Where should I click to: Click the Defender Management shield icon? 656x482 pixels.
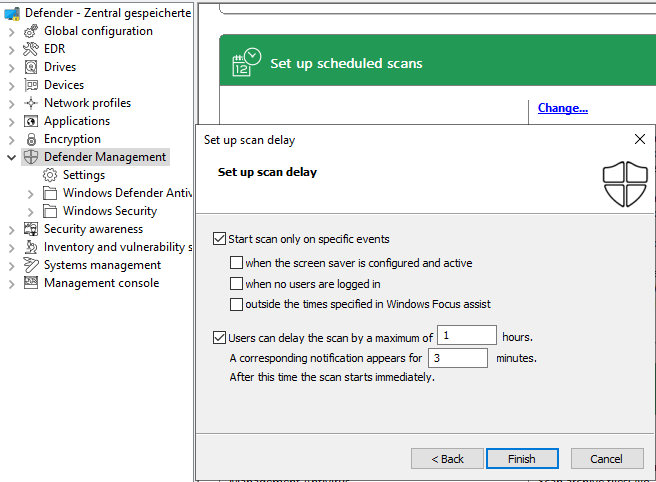pyautogui.click(x=31, y=157)
